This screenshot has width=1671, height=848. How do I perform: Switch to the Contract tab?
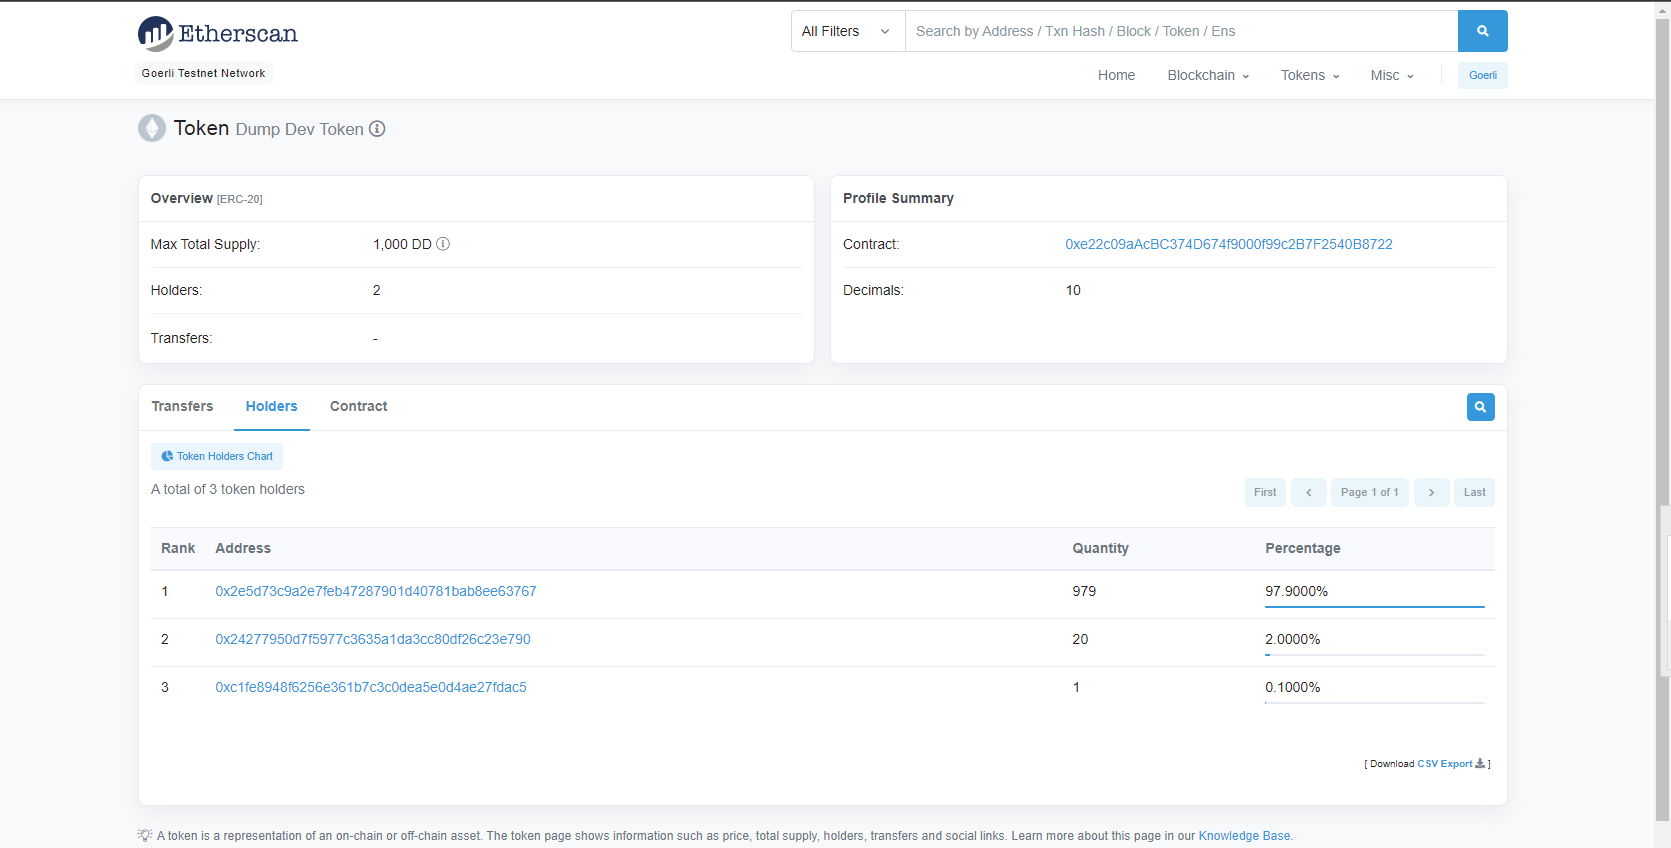(358, 406)
